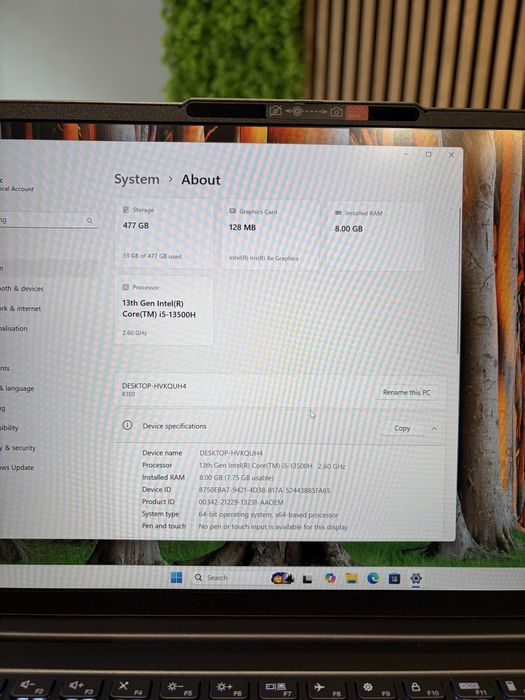The width and height of the screenshot is (525, 700).
Task: Click the '33 GB of 477 GB used' text
Action: pyautogui.click(x=152, y=256)
